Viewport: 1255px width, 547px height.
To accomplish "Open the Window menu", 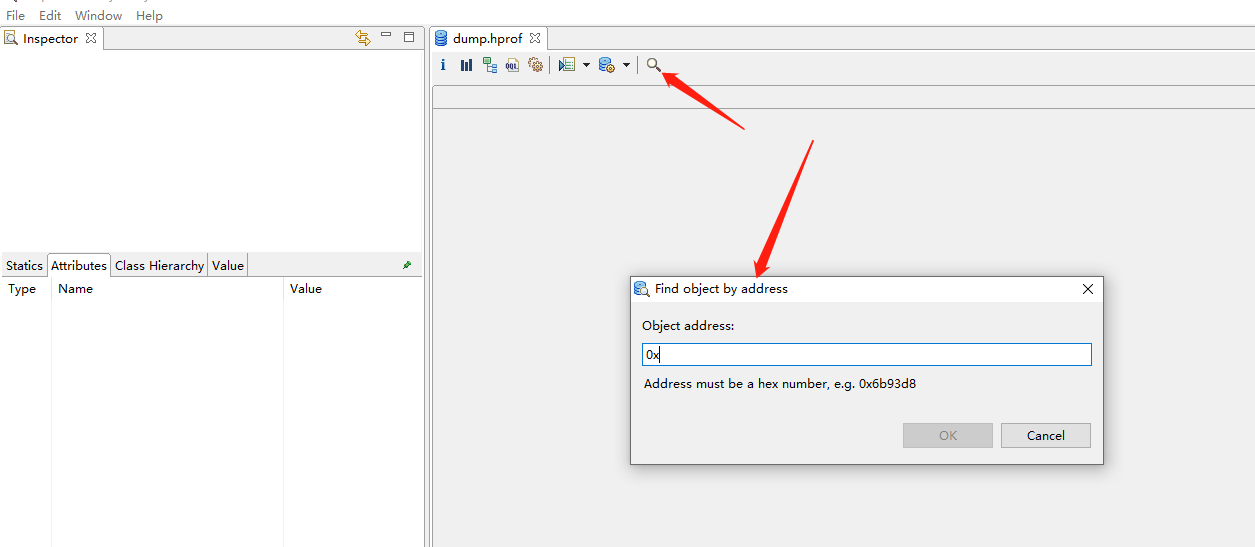I will point(98,16).
